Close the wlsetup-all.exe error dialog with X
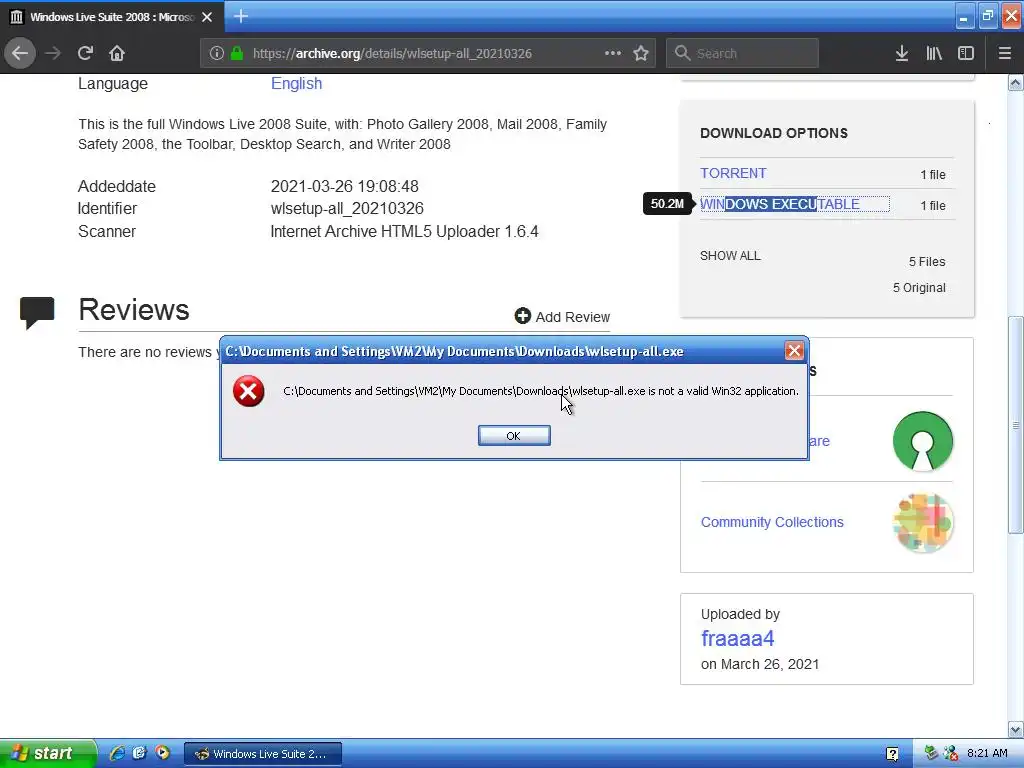Image resolution: width=1024 pixels, height=768 pixels. pos(794,351)
